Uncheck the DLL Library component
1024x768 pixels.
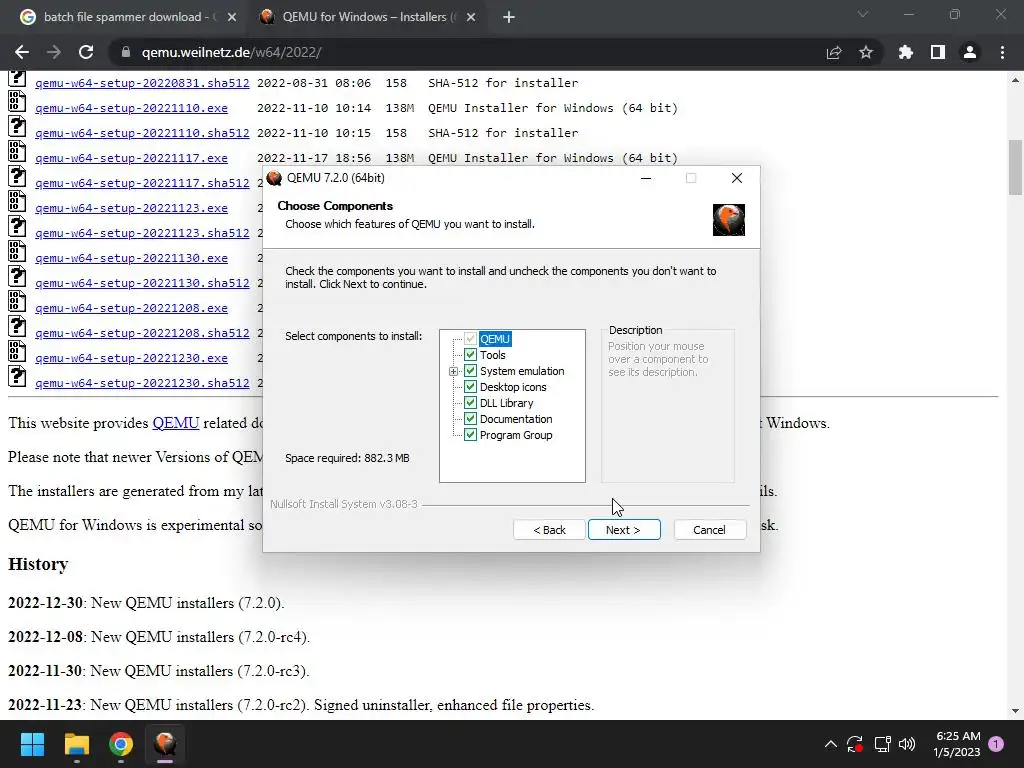coord(470,403)
